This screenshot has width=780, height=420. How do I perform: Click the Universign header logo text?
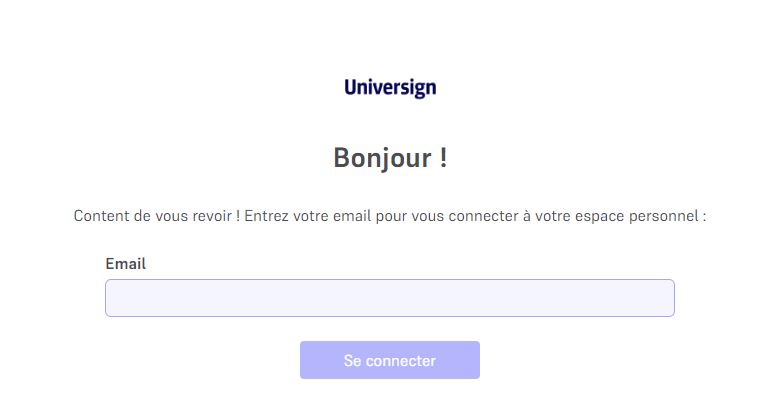pos(390,88)
